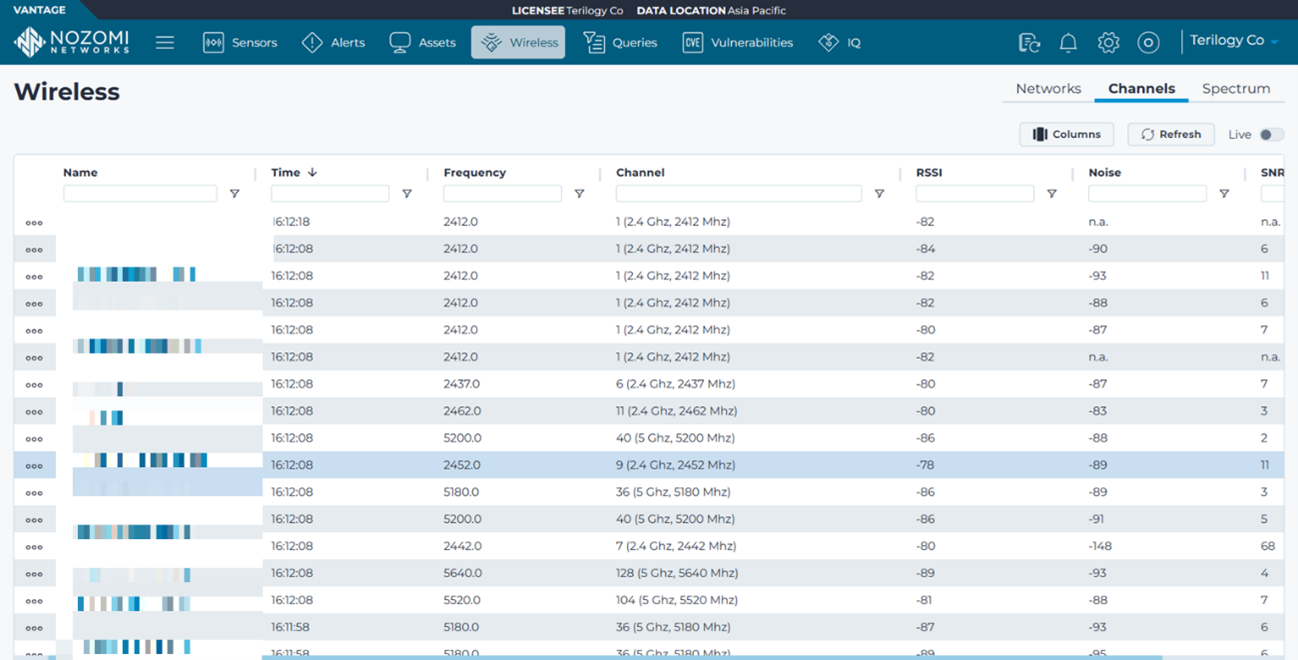Open row actions for the 2462.0 row

pos(34,412)
